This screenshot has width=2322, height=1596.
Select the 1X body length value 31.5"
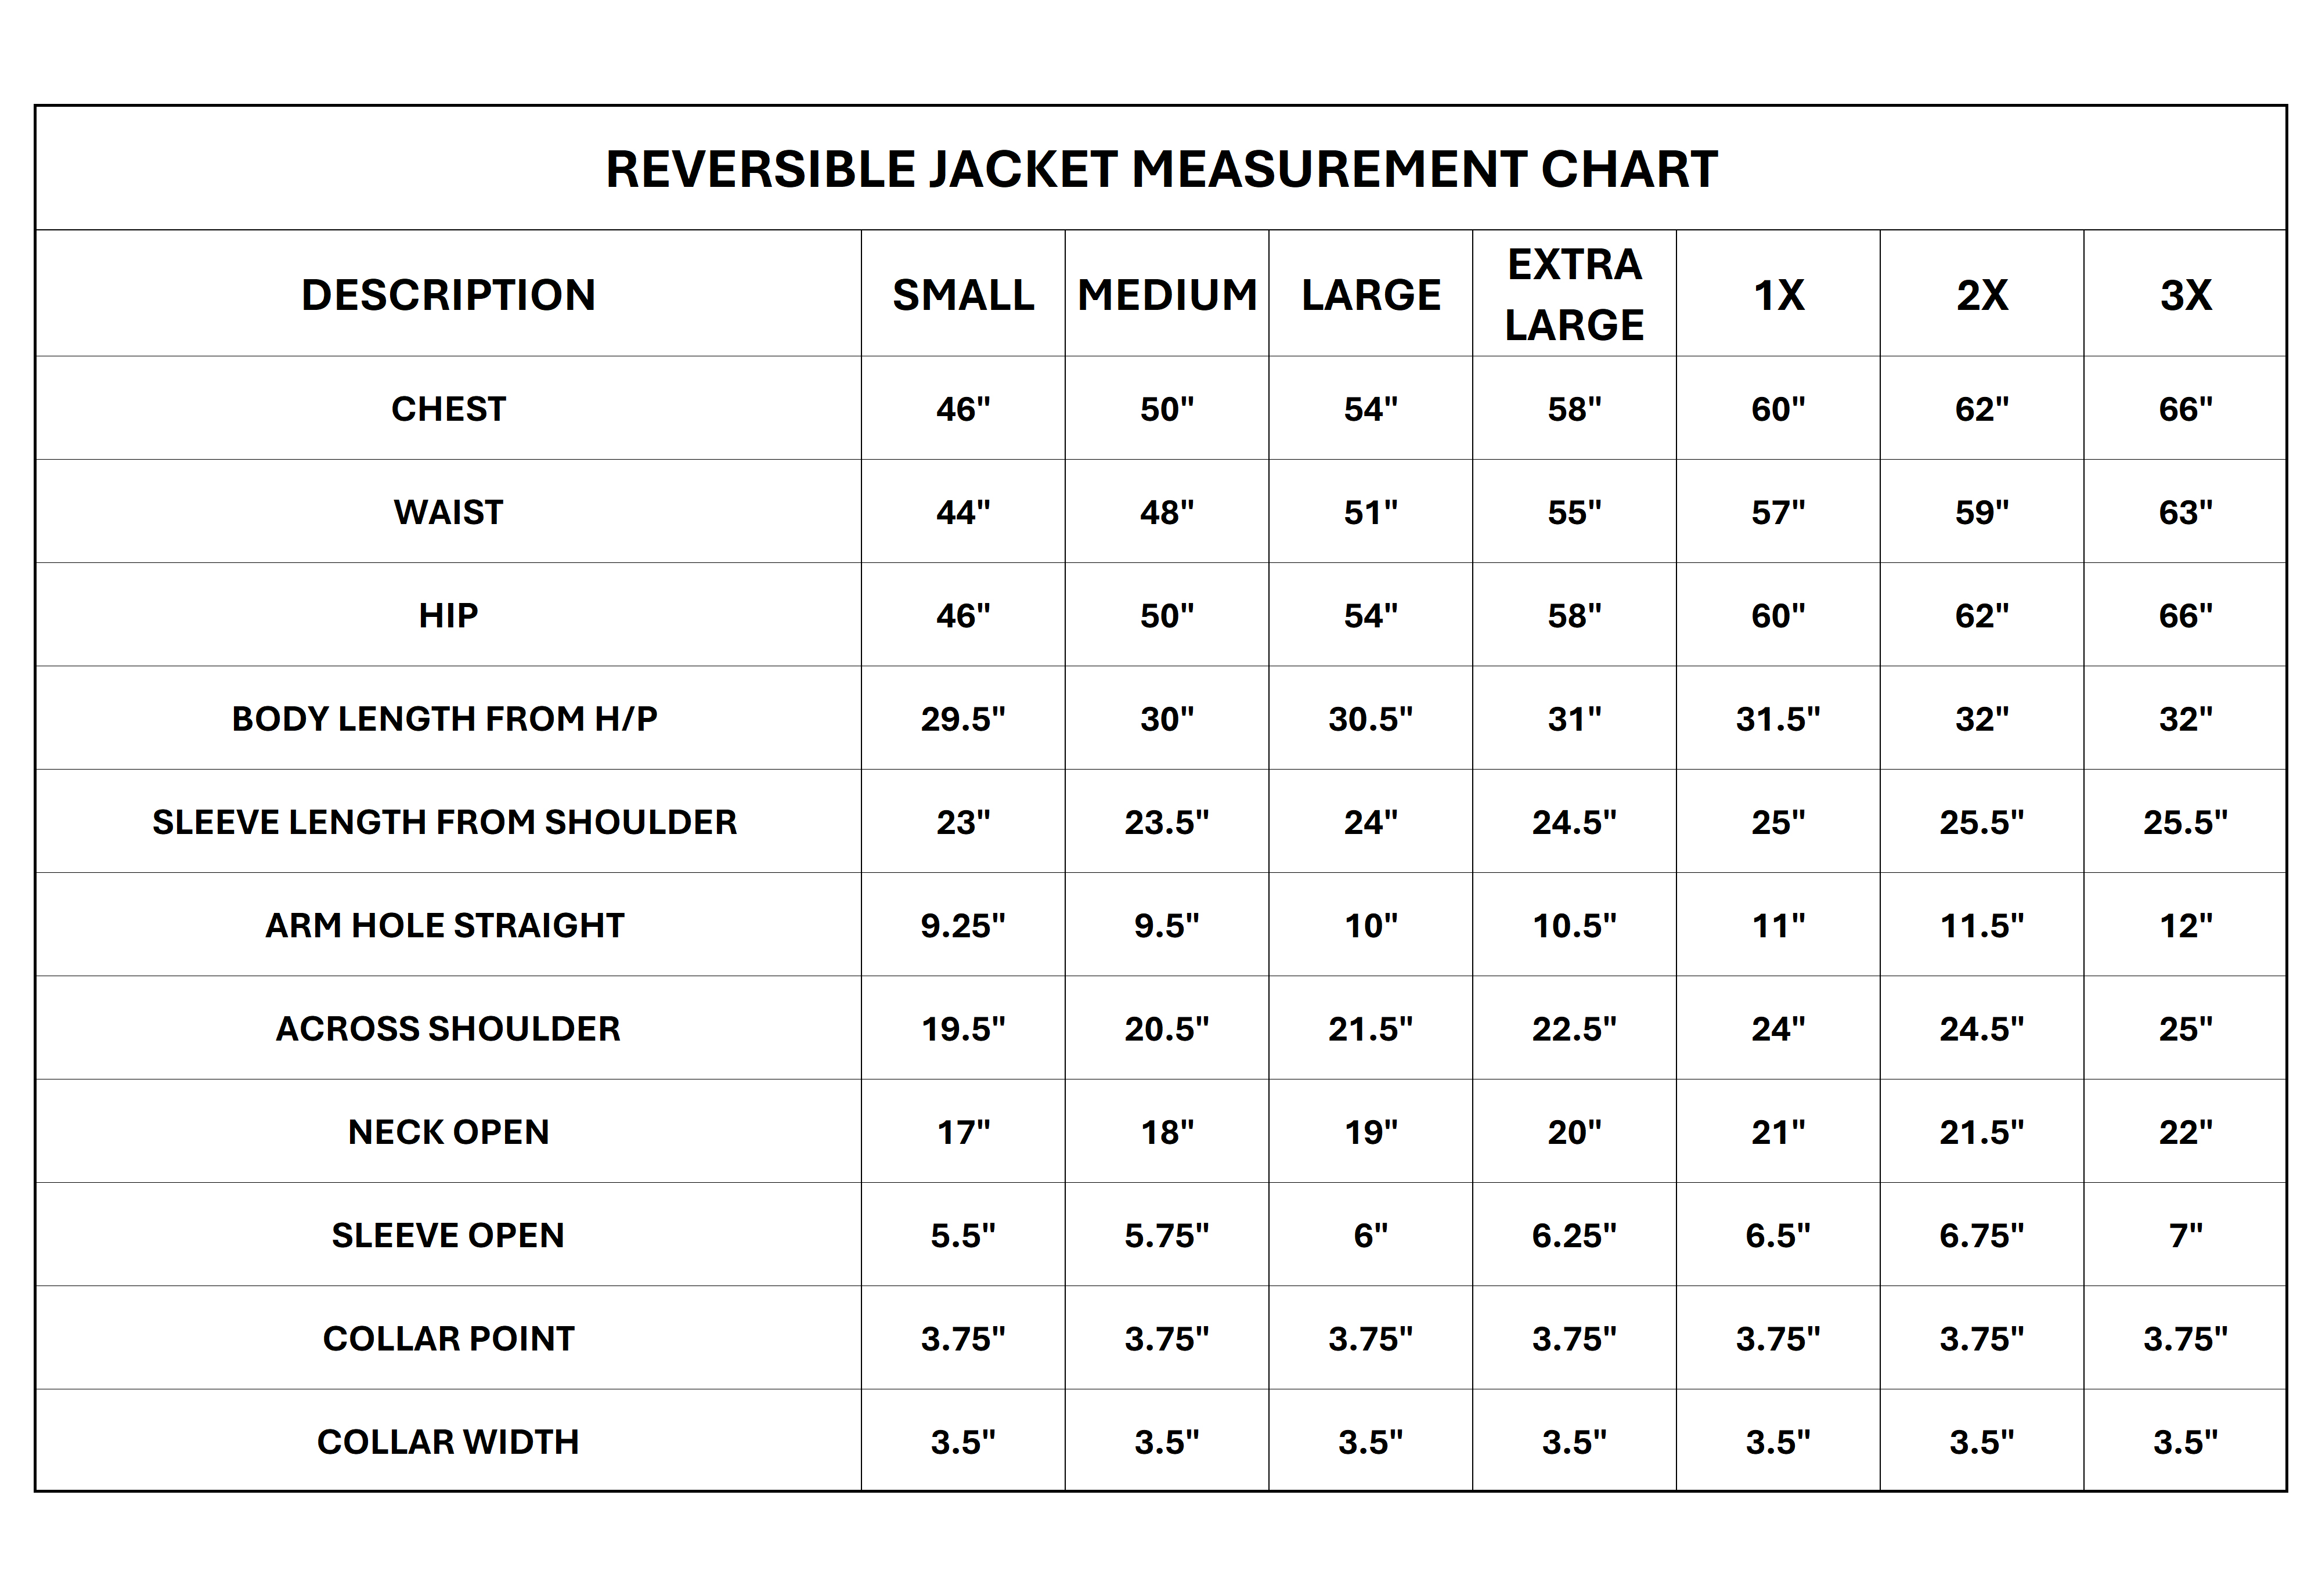1778,719
